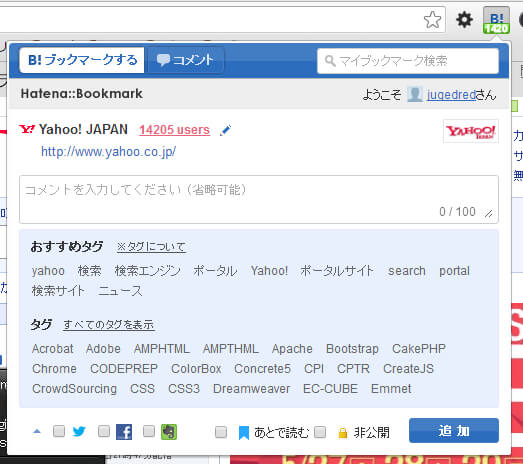This screenshot has height=464, width=523.
Task: Select the recommended tag Yahoo!
Action: 269,271
